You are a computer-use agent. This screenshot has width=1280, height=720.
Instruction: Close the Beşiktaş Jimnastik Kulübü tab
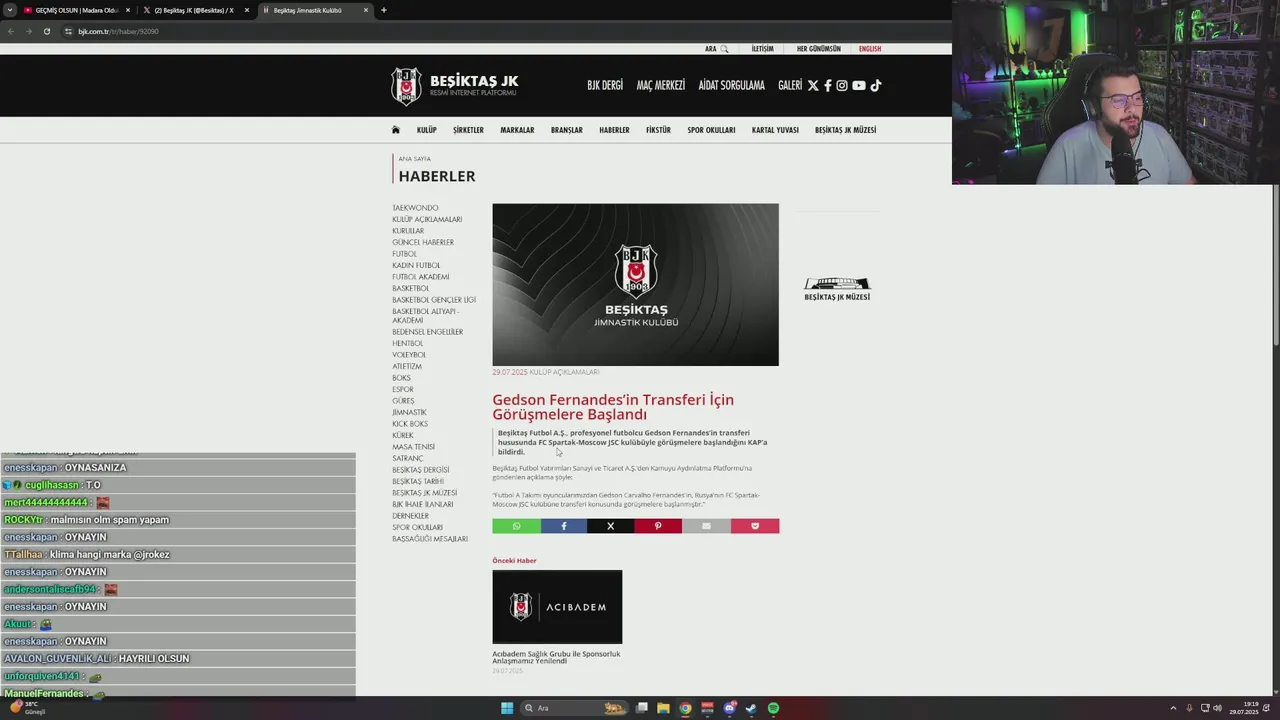[x=366, y=10]
